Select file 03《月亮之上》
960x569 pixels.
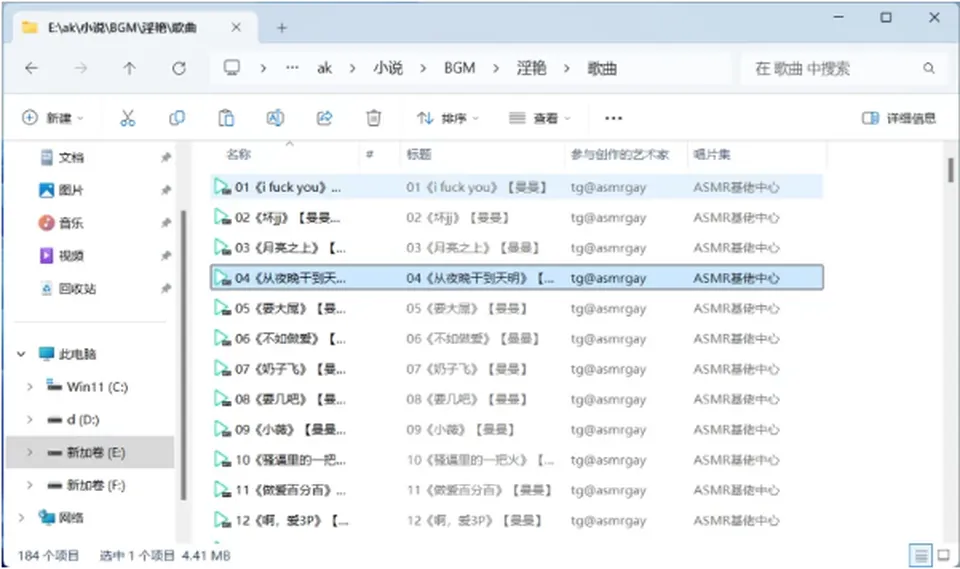click(516, 247)
